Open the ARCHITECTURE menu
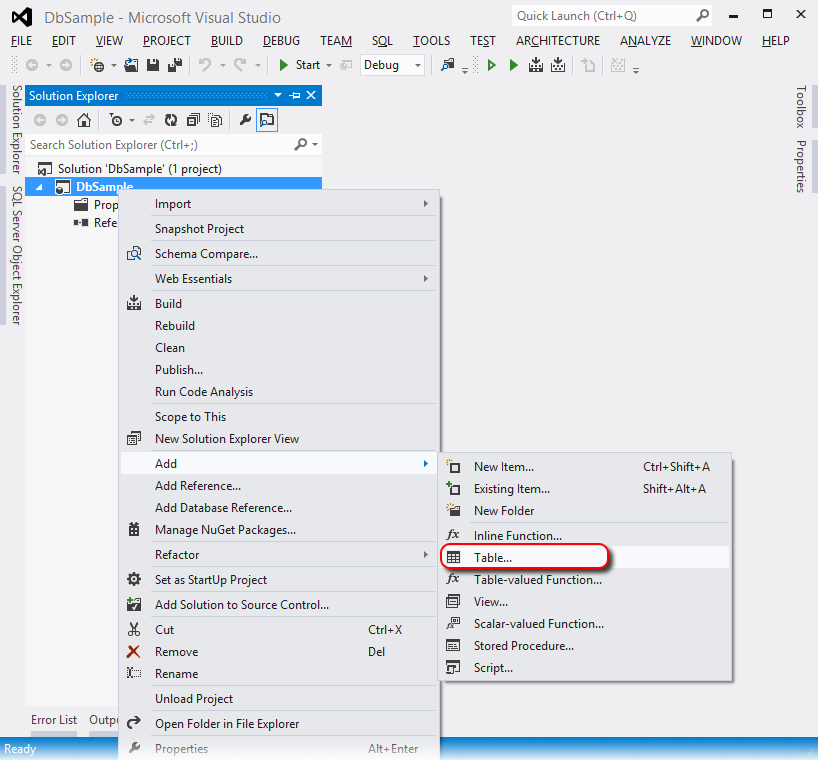 (558, 41)
